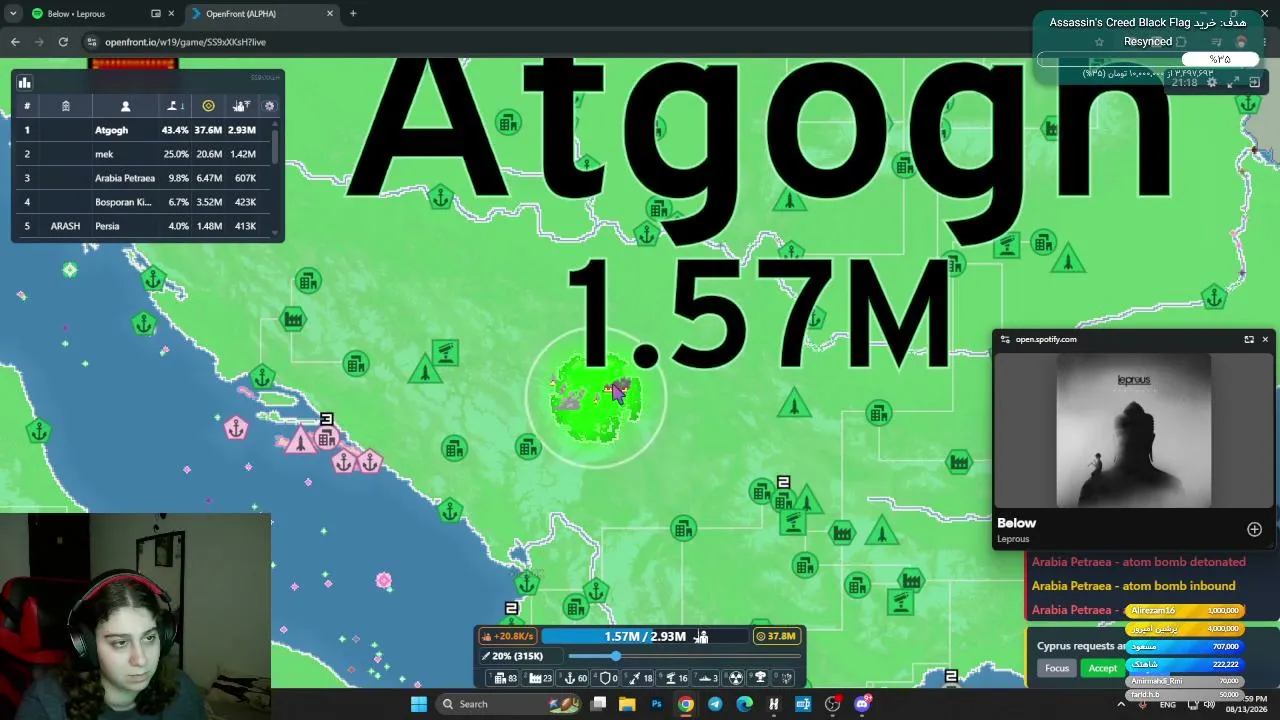Select Persia row in the leaderboard
The width and height of the screenshot is (1280, 720).
(145, 226)
